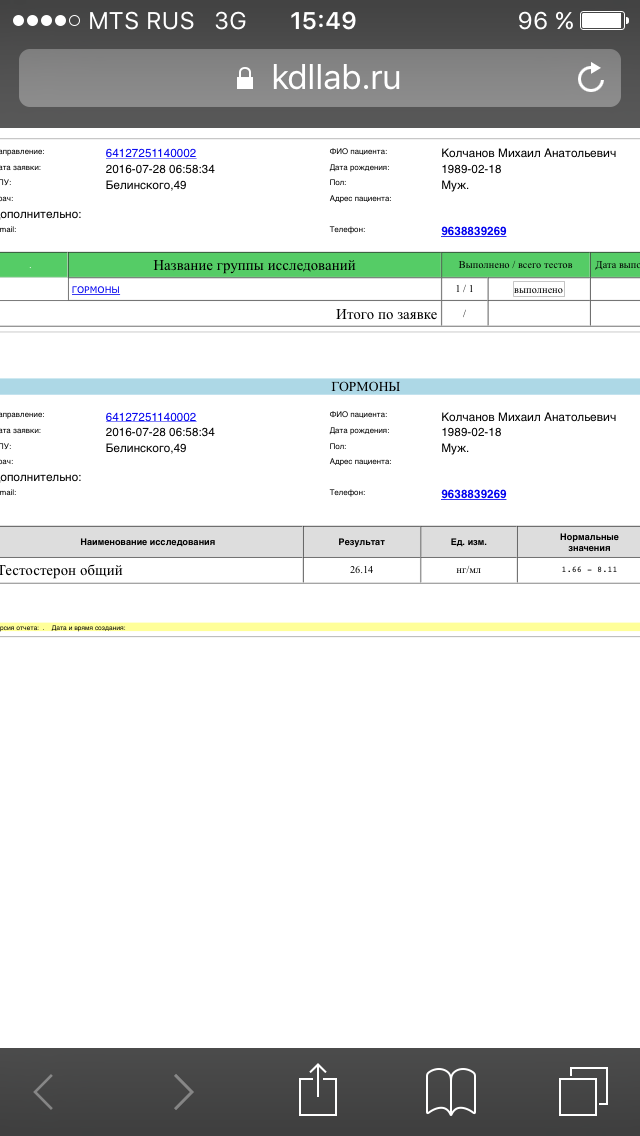Tap the padlock icon beside kdllab.ru
Screen dimensions: 640x1136
[x=245, y=79]
